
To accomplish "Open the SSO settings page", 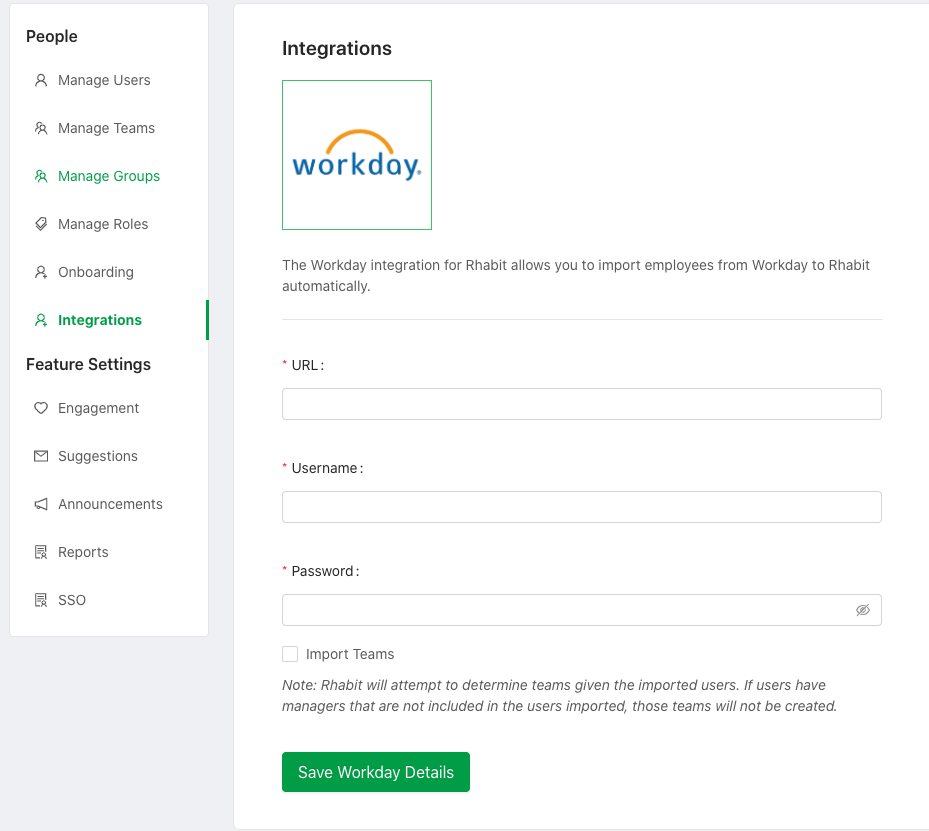I will pos(72,600).
